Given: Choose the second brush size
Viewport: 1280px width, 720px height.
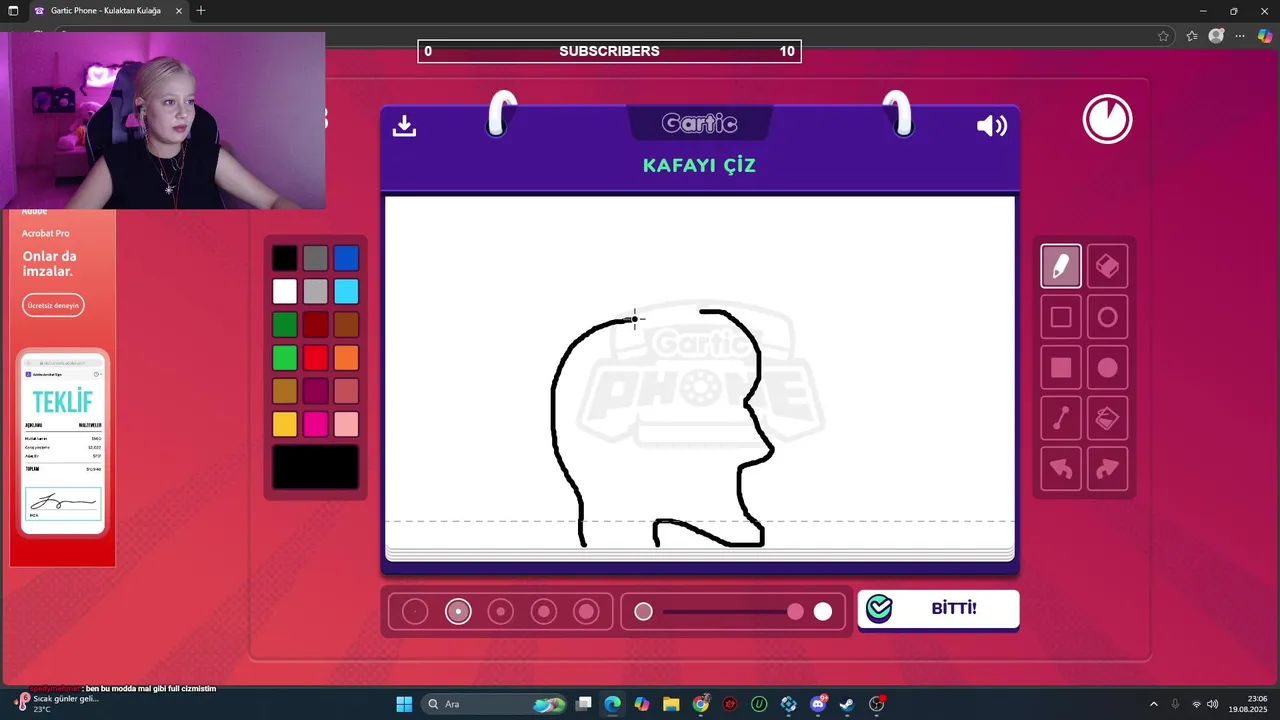Looking at the screenshot, I should (x=458, y=611).
